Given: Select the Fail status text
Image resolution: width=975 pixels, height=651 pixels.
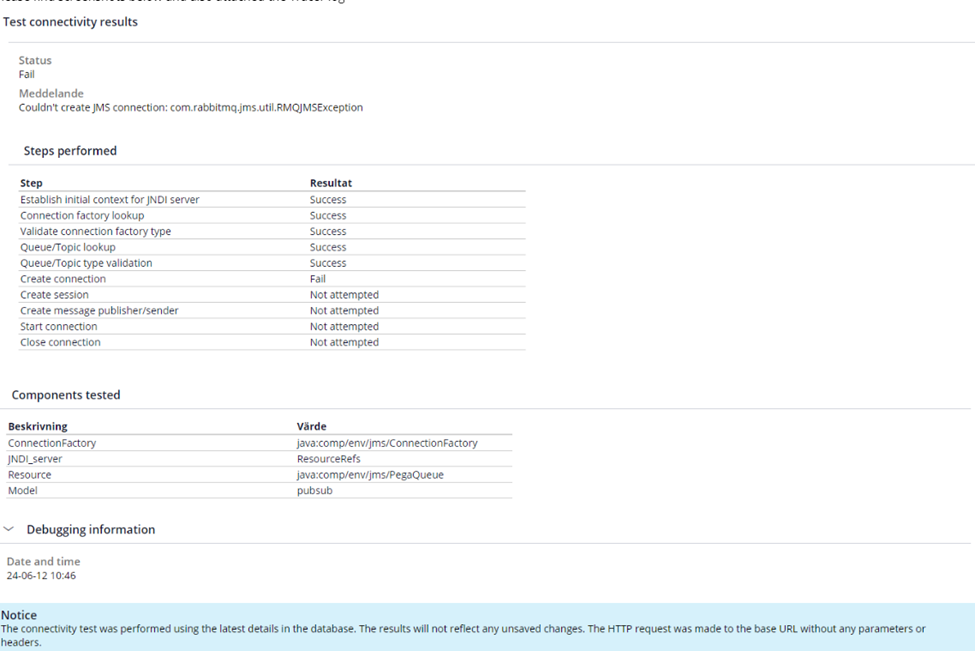Looking at the screenshot, I should [26, 74].
